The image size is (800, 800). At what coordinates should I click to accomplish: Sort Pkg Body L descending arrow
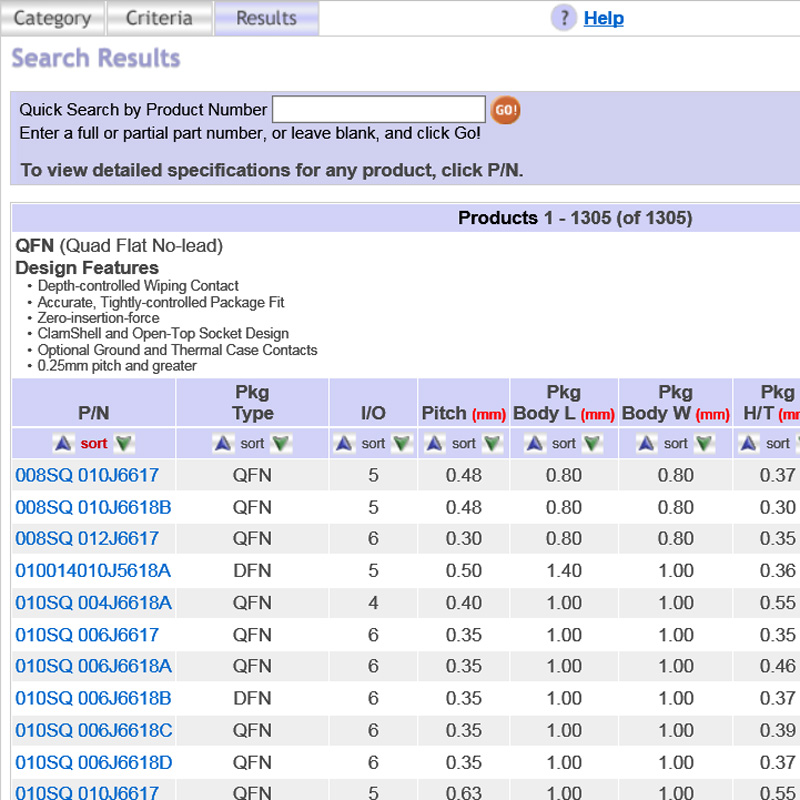592,443
